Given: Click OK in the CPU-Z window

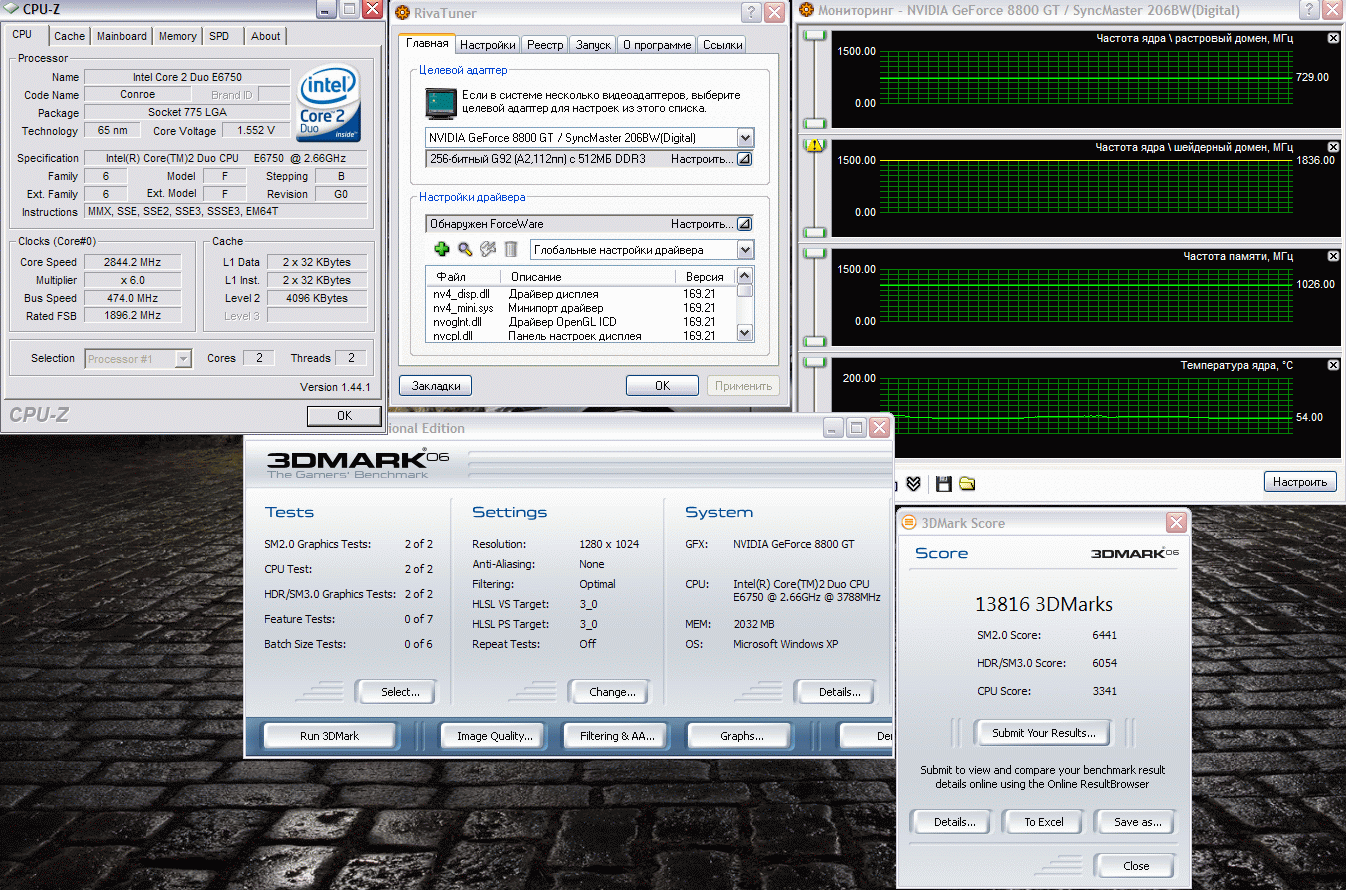Looking at the screenshot, I should pyautogui.click(x=344, y=416).
